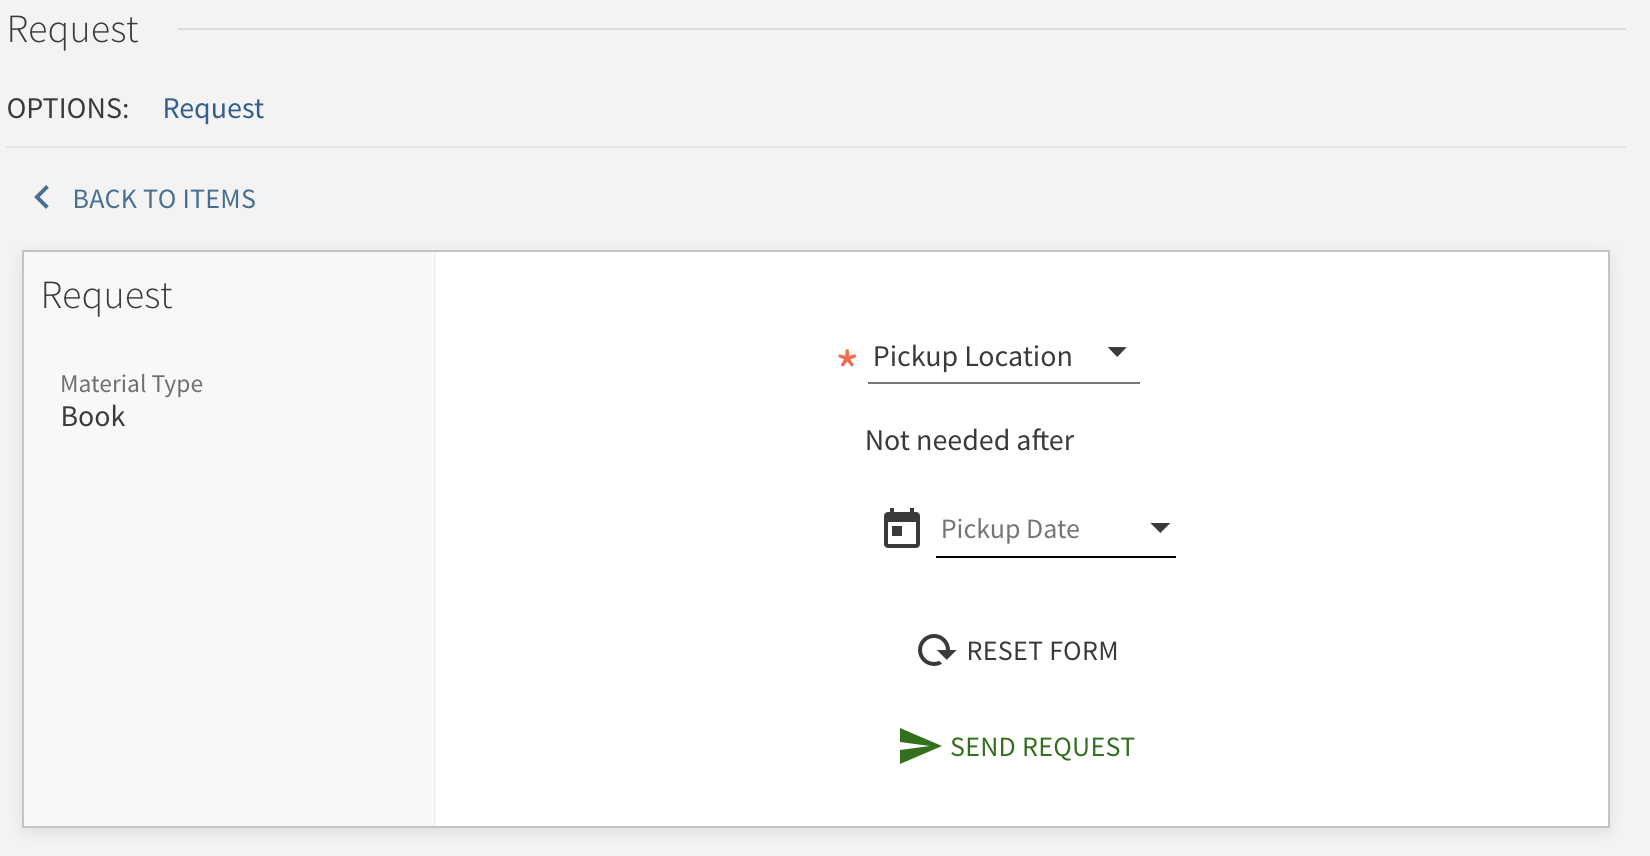Expand the Pickup Date dropdown arrow
The height and width of the screenshot is (856, 1650).
pos(1160,528)
